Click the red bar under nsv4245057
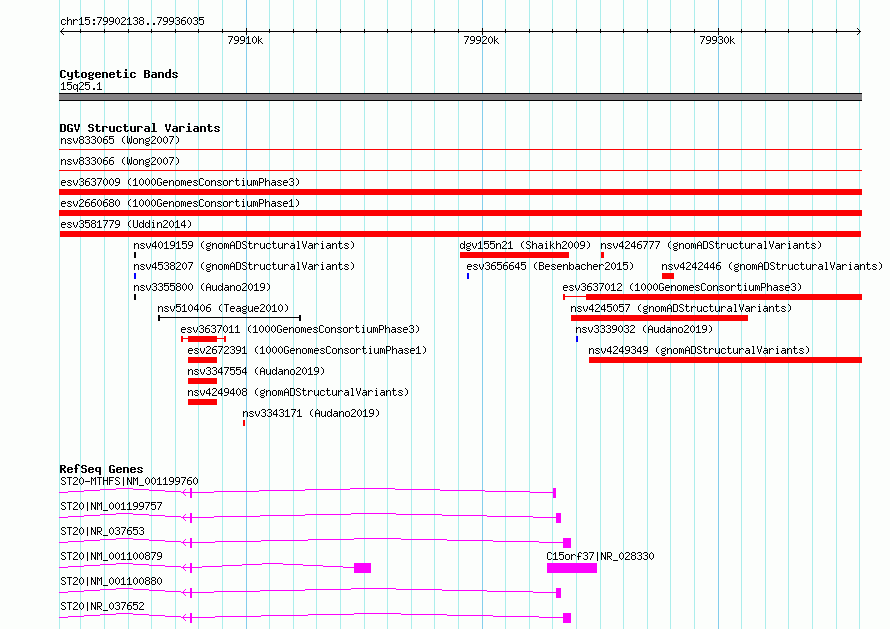890x629 pixels. click(660, 318)
